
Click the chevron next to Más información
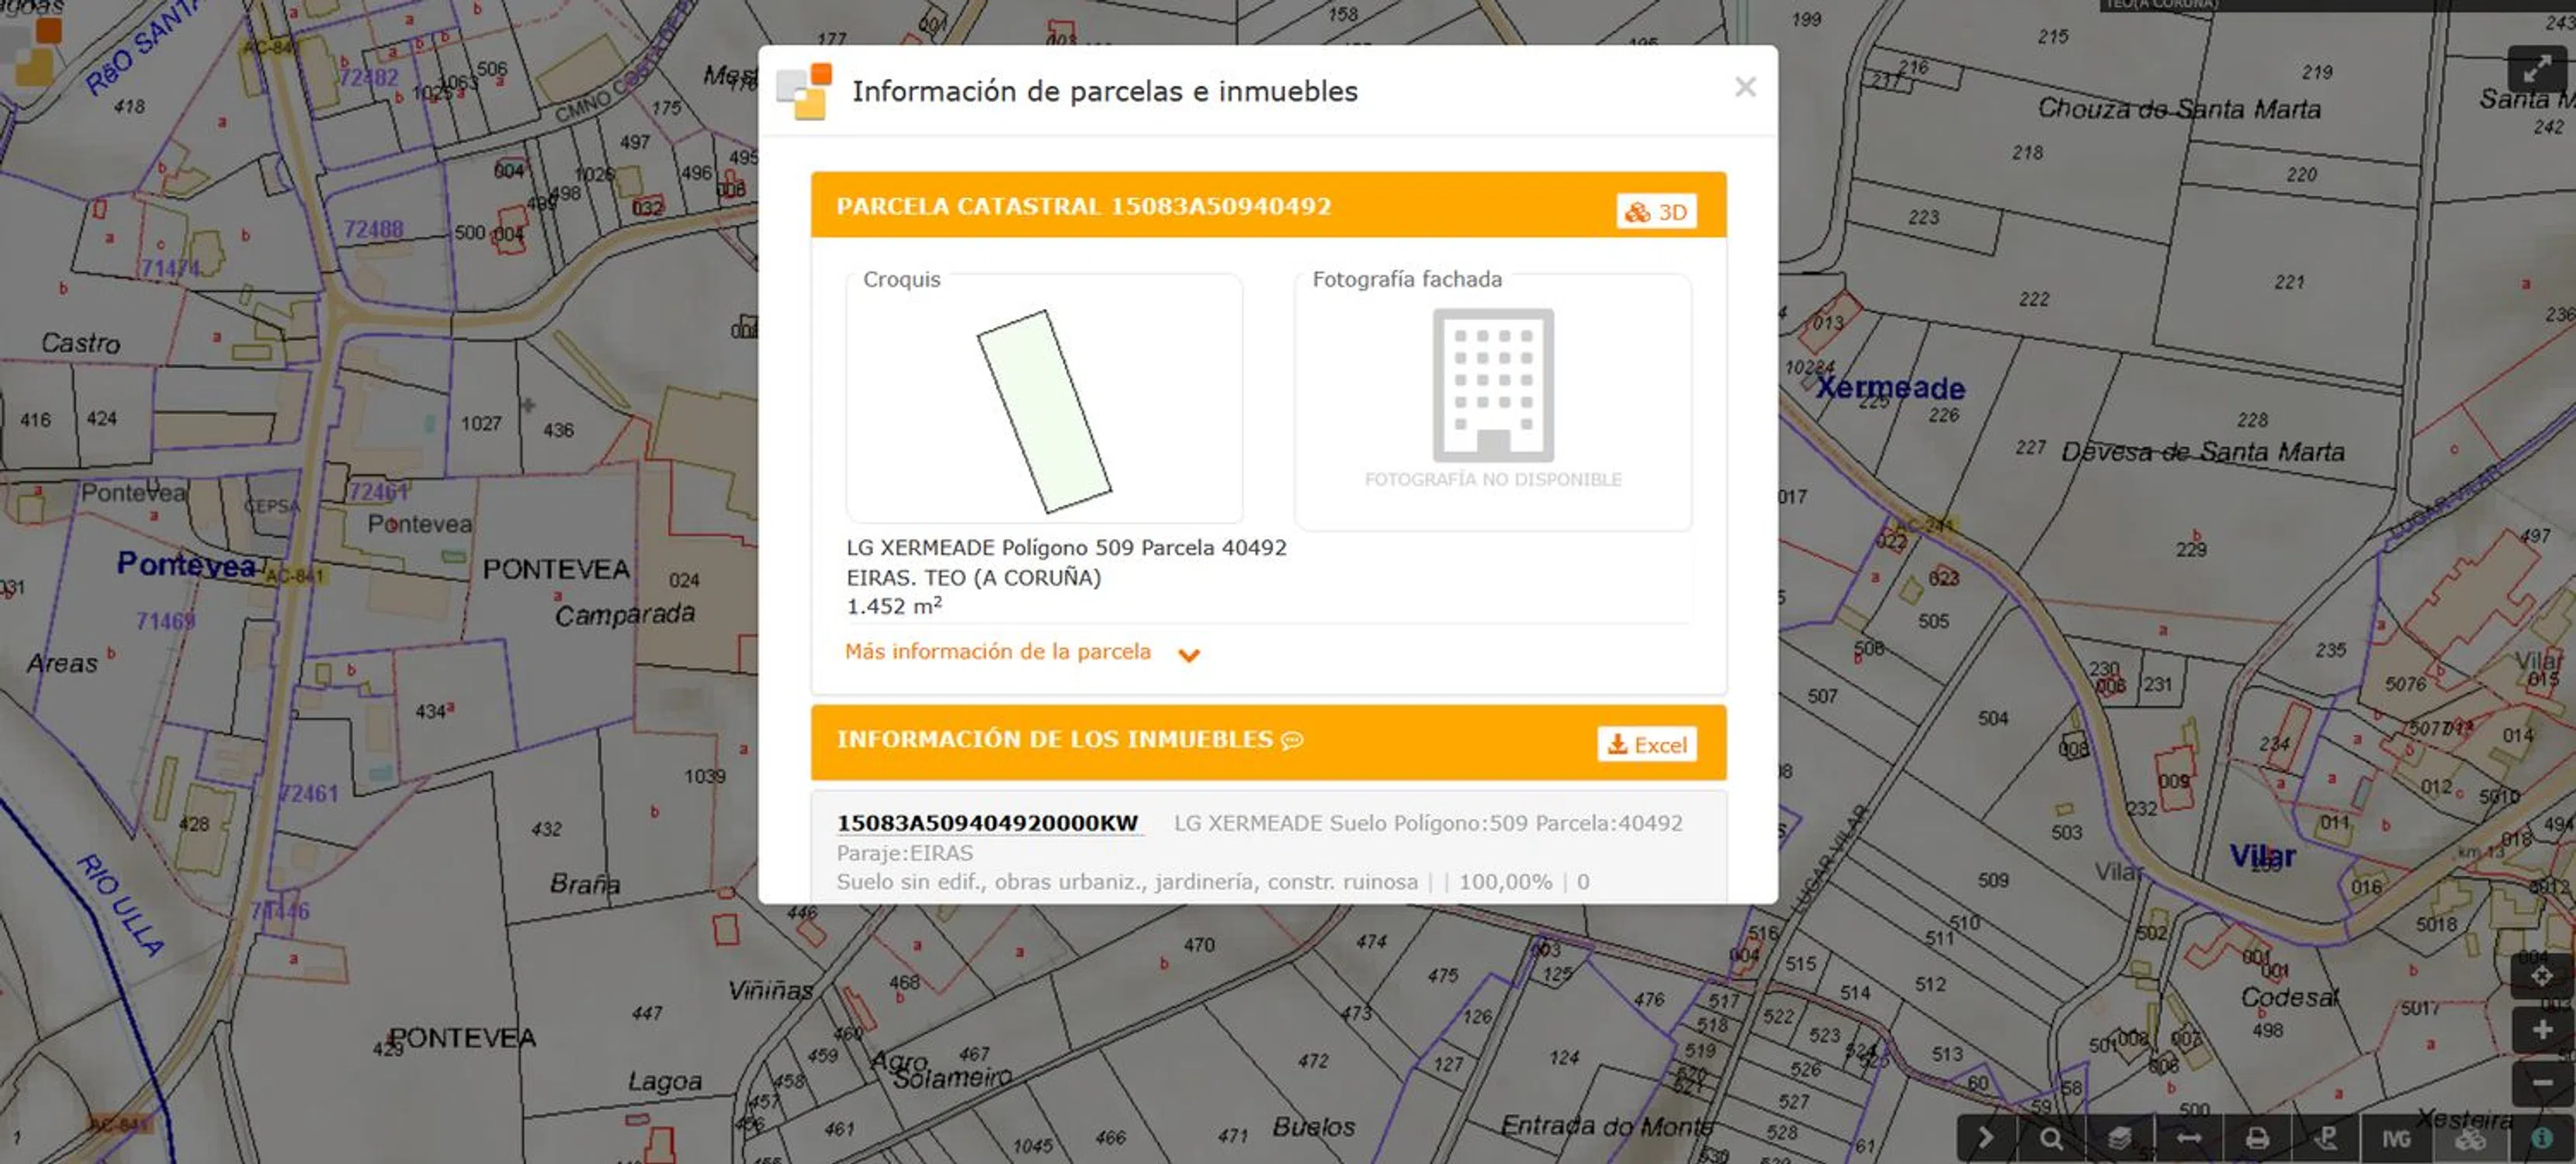pos(1188,655)
